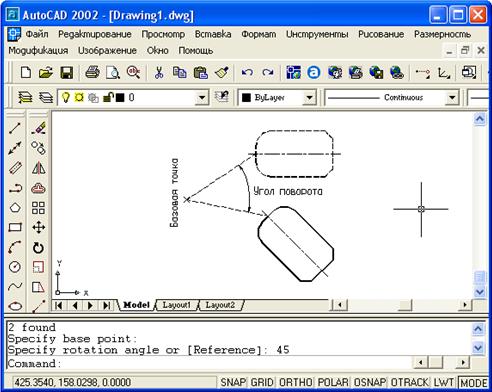
Task: Select the Mirror tool
Action: click(x=39, y=168)
